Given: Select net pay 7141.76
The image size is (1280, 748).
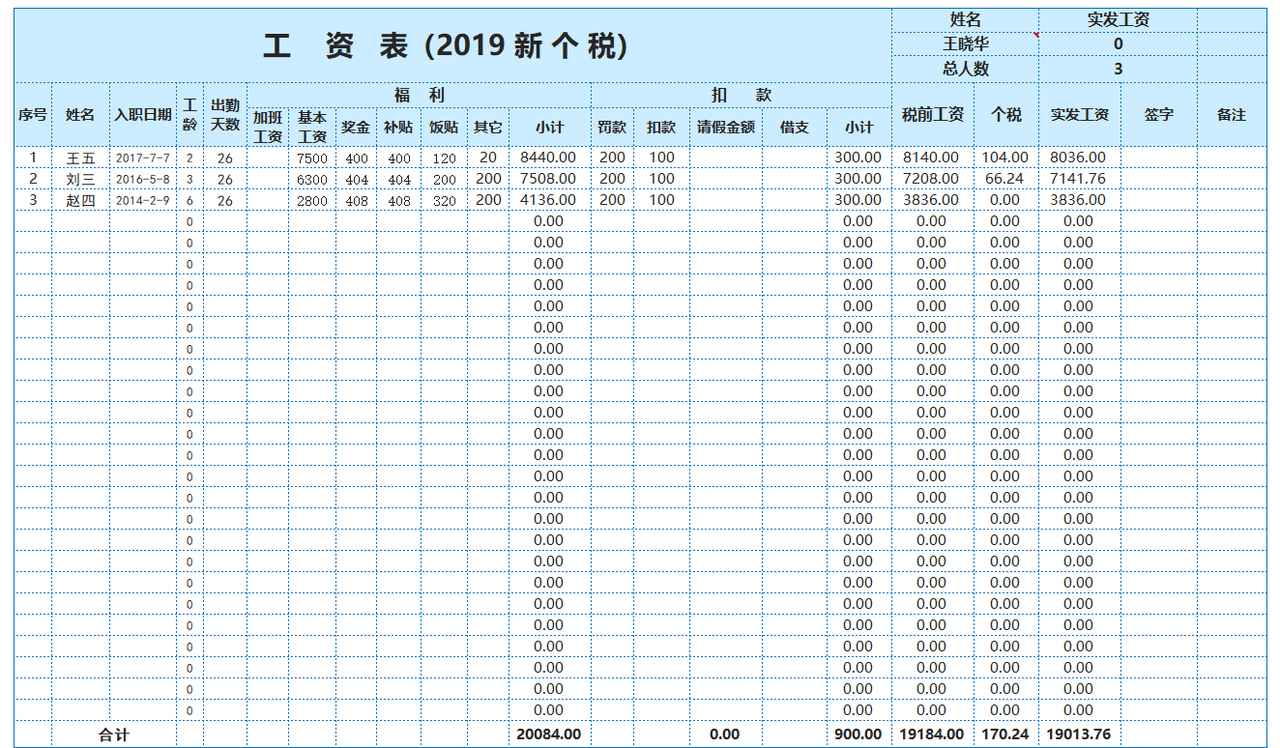Looking at the screenshot, I should pos(1079,179).
